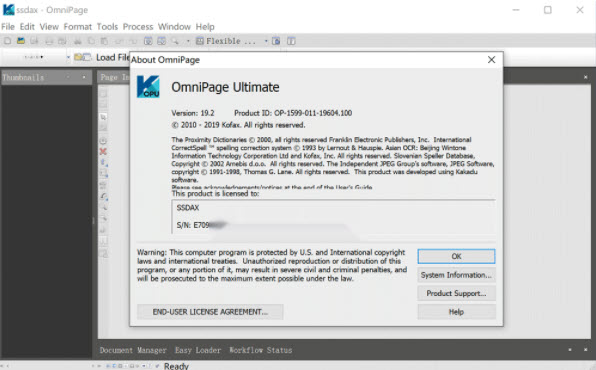Viewport: 596px width, 370px height.
Task: Click the Open file toolbar icon
Action: 21,41
